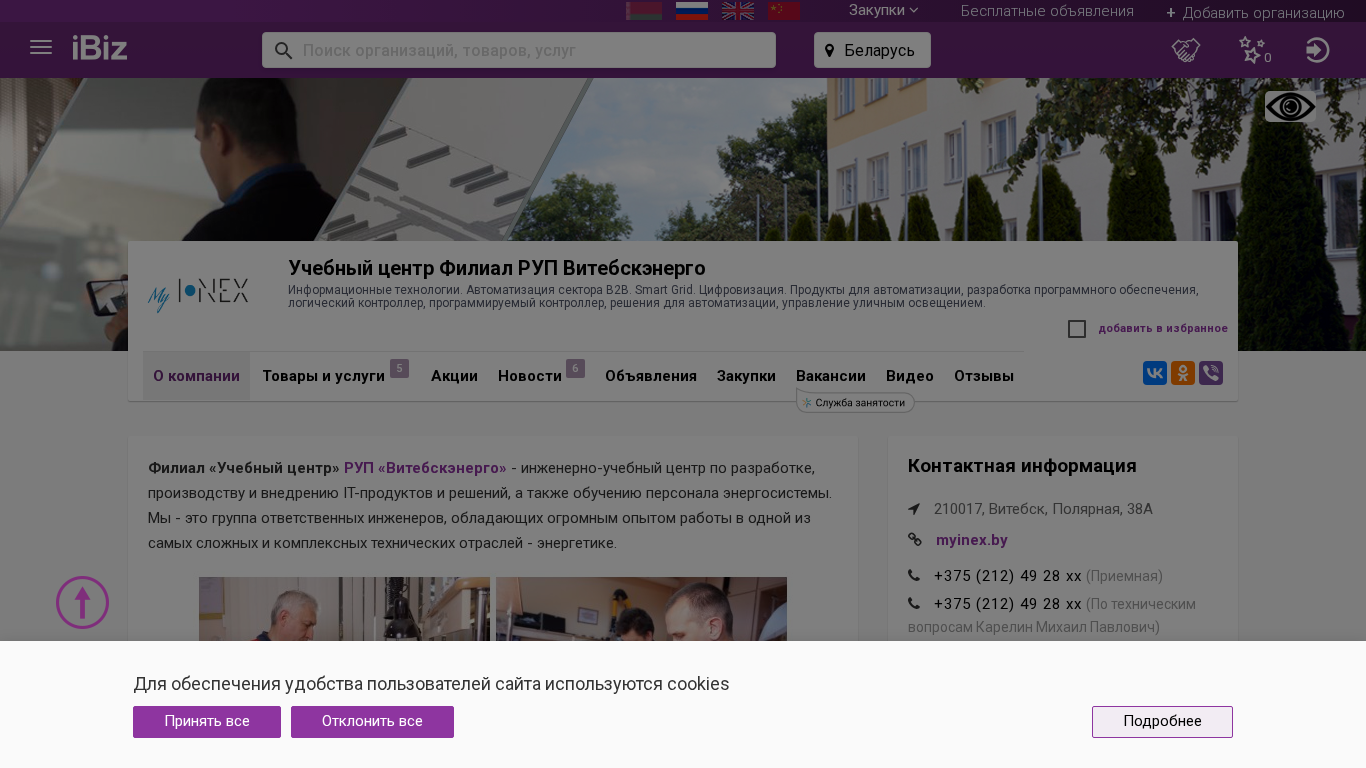Visit the myinex.by website link
The width and height of the screenshot is (1366, 768).
point(972,540)
